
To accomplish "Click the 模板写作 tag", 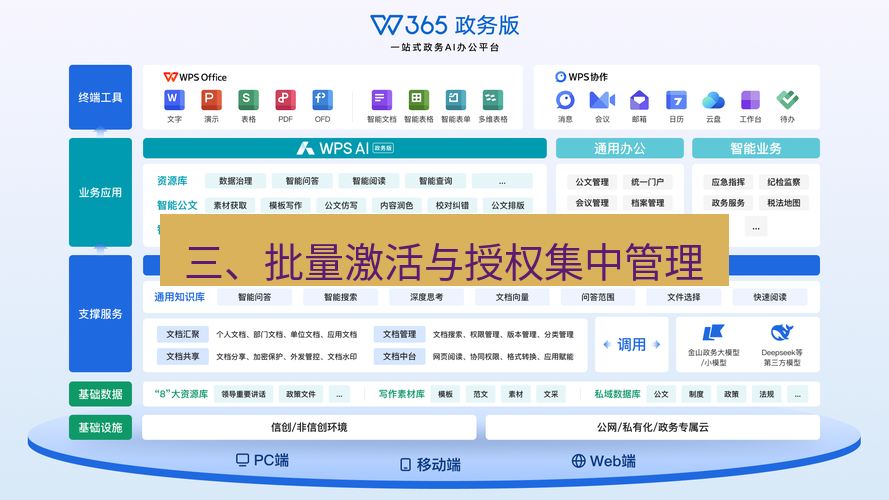I will click(285, 205).
